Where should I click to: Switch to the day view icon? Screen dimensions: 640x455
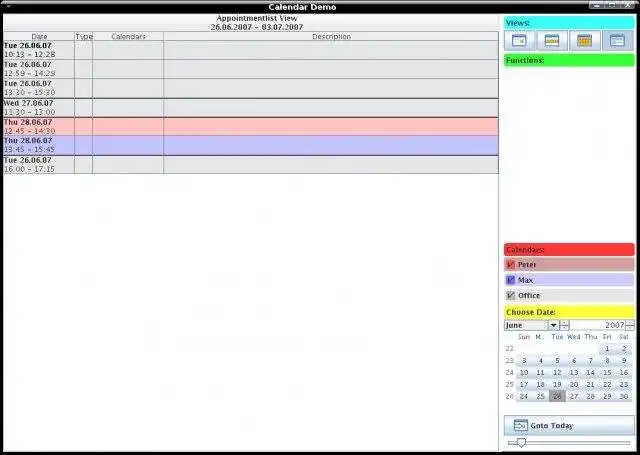[x=519, y=40]
